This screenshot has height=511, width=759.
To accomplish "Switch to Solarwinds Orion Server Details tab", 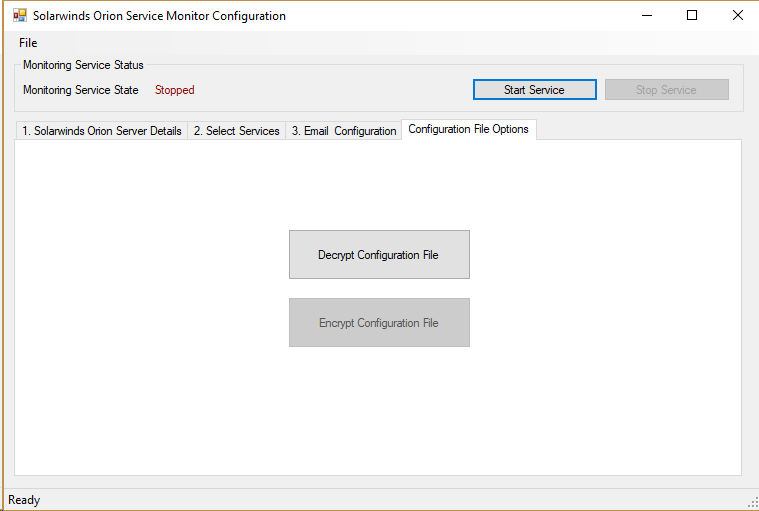I will (102, 131).
